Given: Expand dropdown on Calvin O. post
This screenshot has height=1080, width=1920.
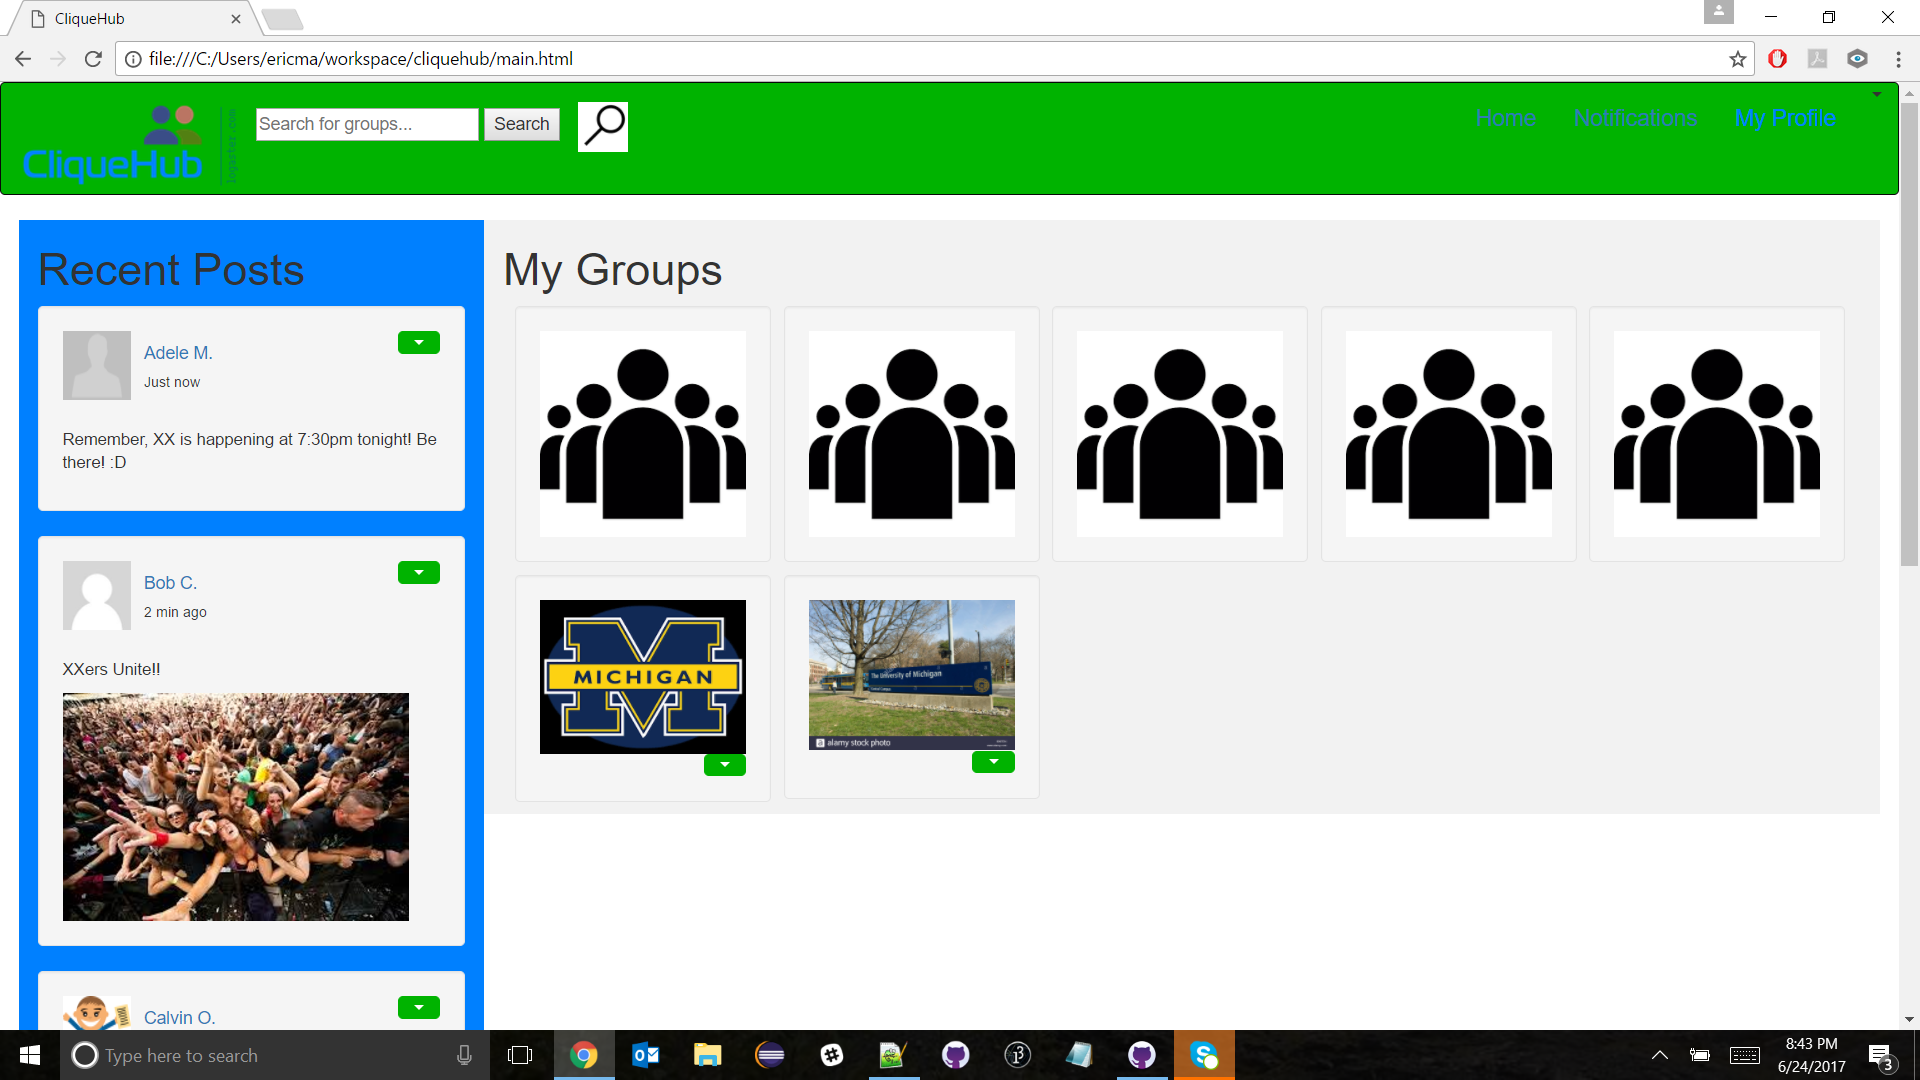Looking at the screenshot, I should click(418, 1007).
